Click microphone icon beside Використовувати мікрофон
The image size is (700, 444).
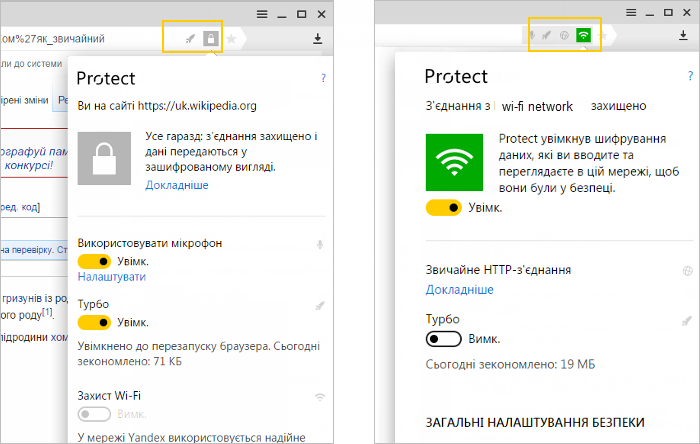click(320, 245)
